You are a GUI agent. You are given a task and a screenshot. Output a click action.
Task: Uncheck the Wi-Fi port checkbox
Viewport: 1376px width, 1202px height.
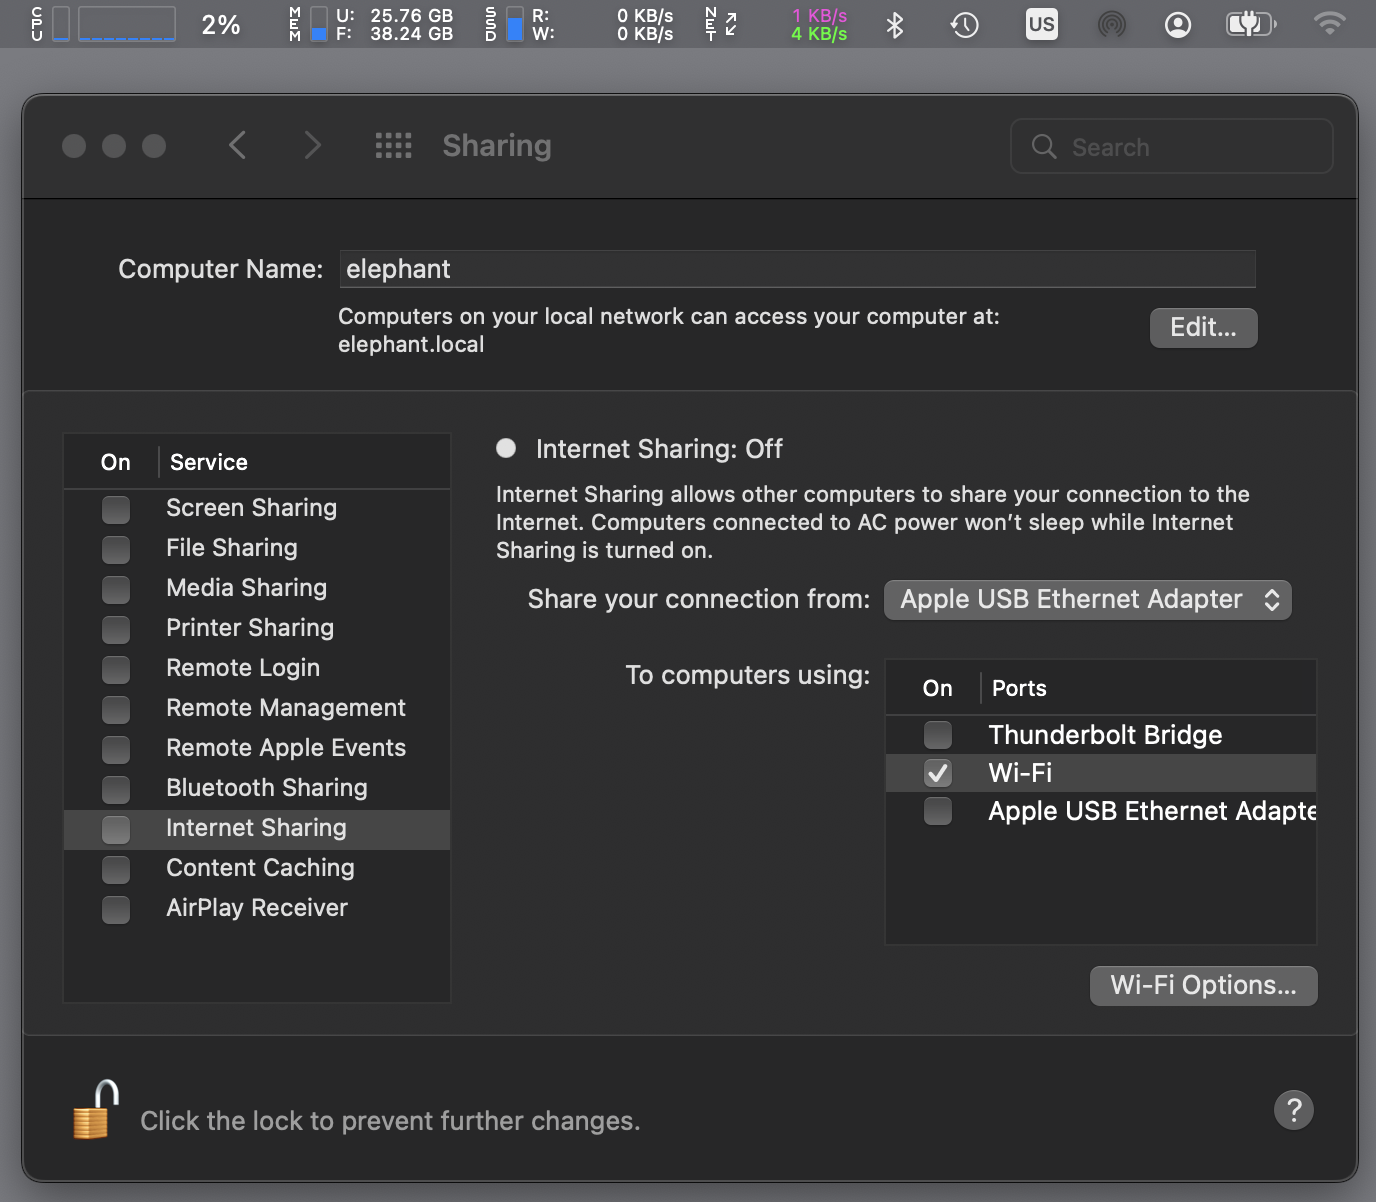(x=938, y=773)
